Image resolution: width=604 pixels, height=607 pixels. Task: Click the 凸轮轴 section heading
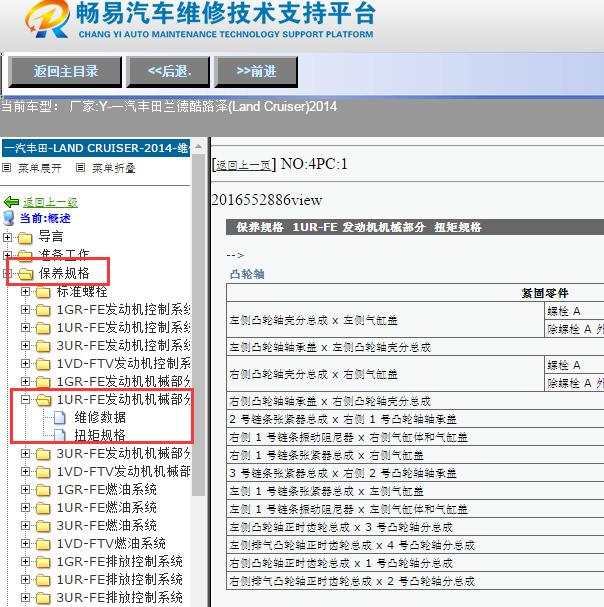[247, 274]
